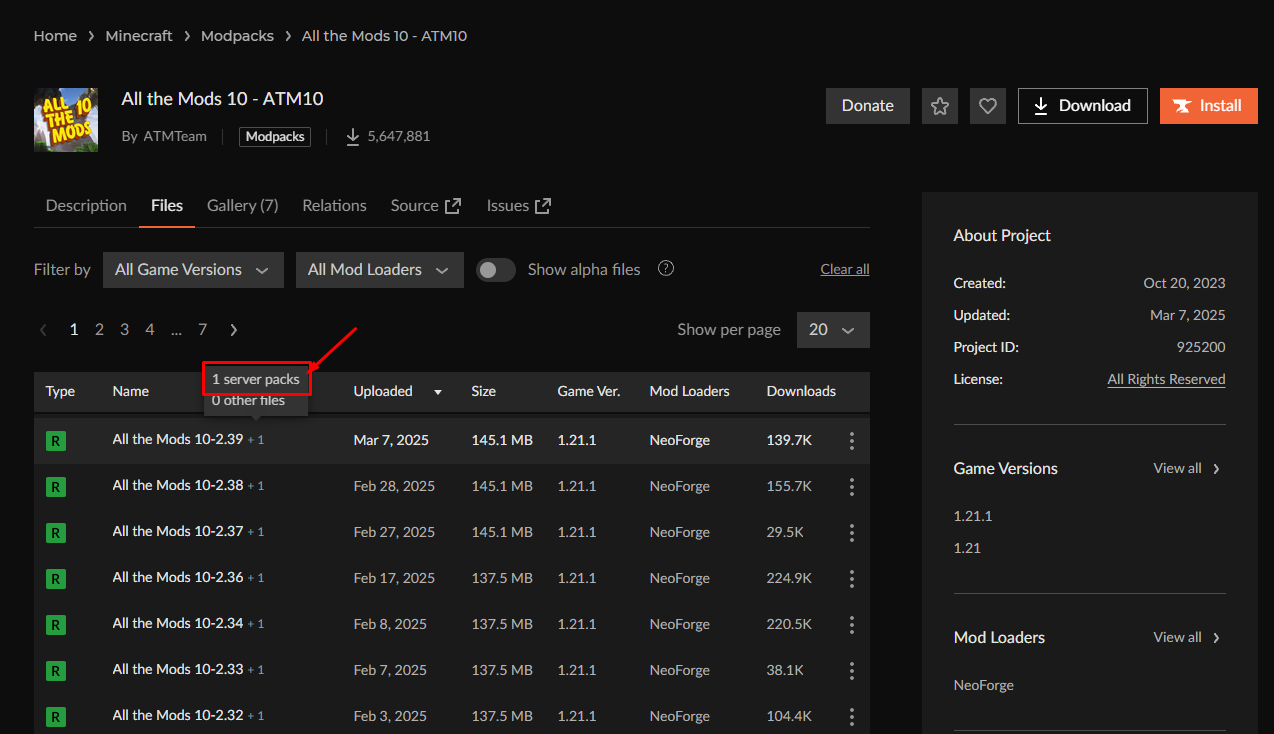Image resolution: width=1274 pixels, height=734 pixels.
Task: Click the release badge for All the Mods 10-2.38
Action: point(56,486)
